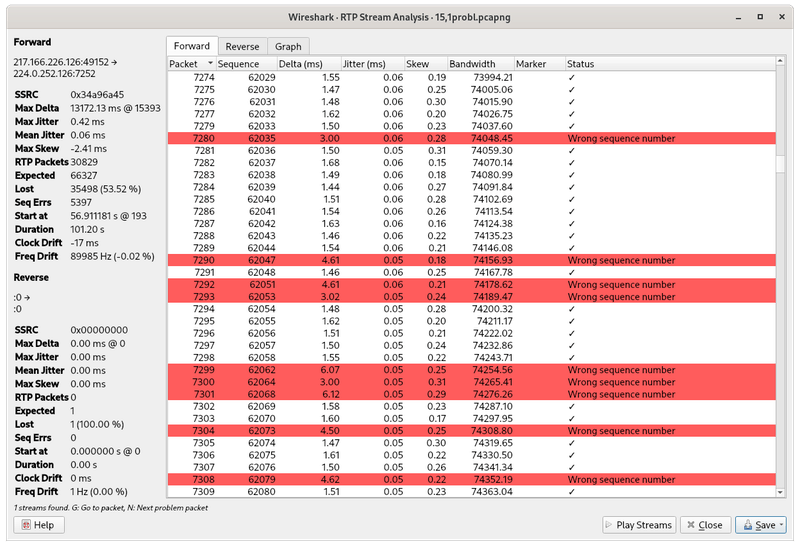800x547 pixels.
Task: Click the Start at 56.911181 s value
Action: pyautogui.click(x=108, y=216)
